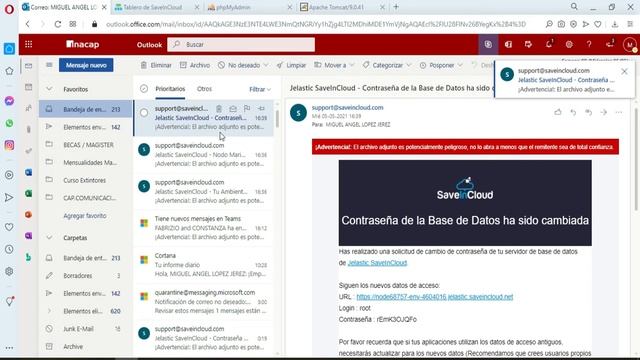Open Messenger in Opera sidebar

pos(9,100)
